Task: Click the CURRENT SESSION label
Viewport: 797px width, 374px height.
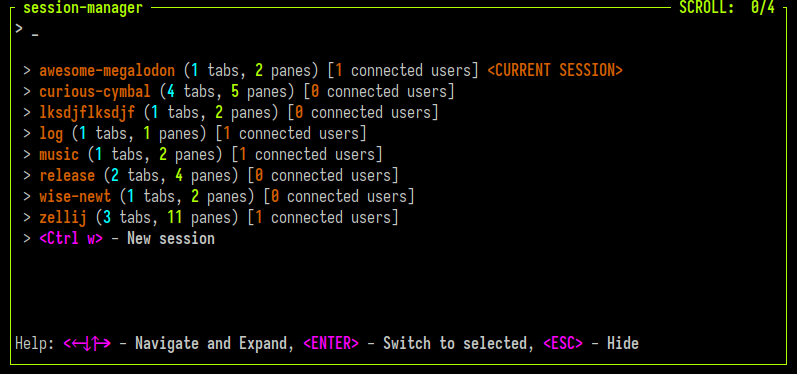Action: pyautogui.click(x=555, y=71)
